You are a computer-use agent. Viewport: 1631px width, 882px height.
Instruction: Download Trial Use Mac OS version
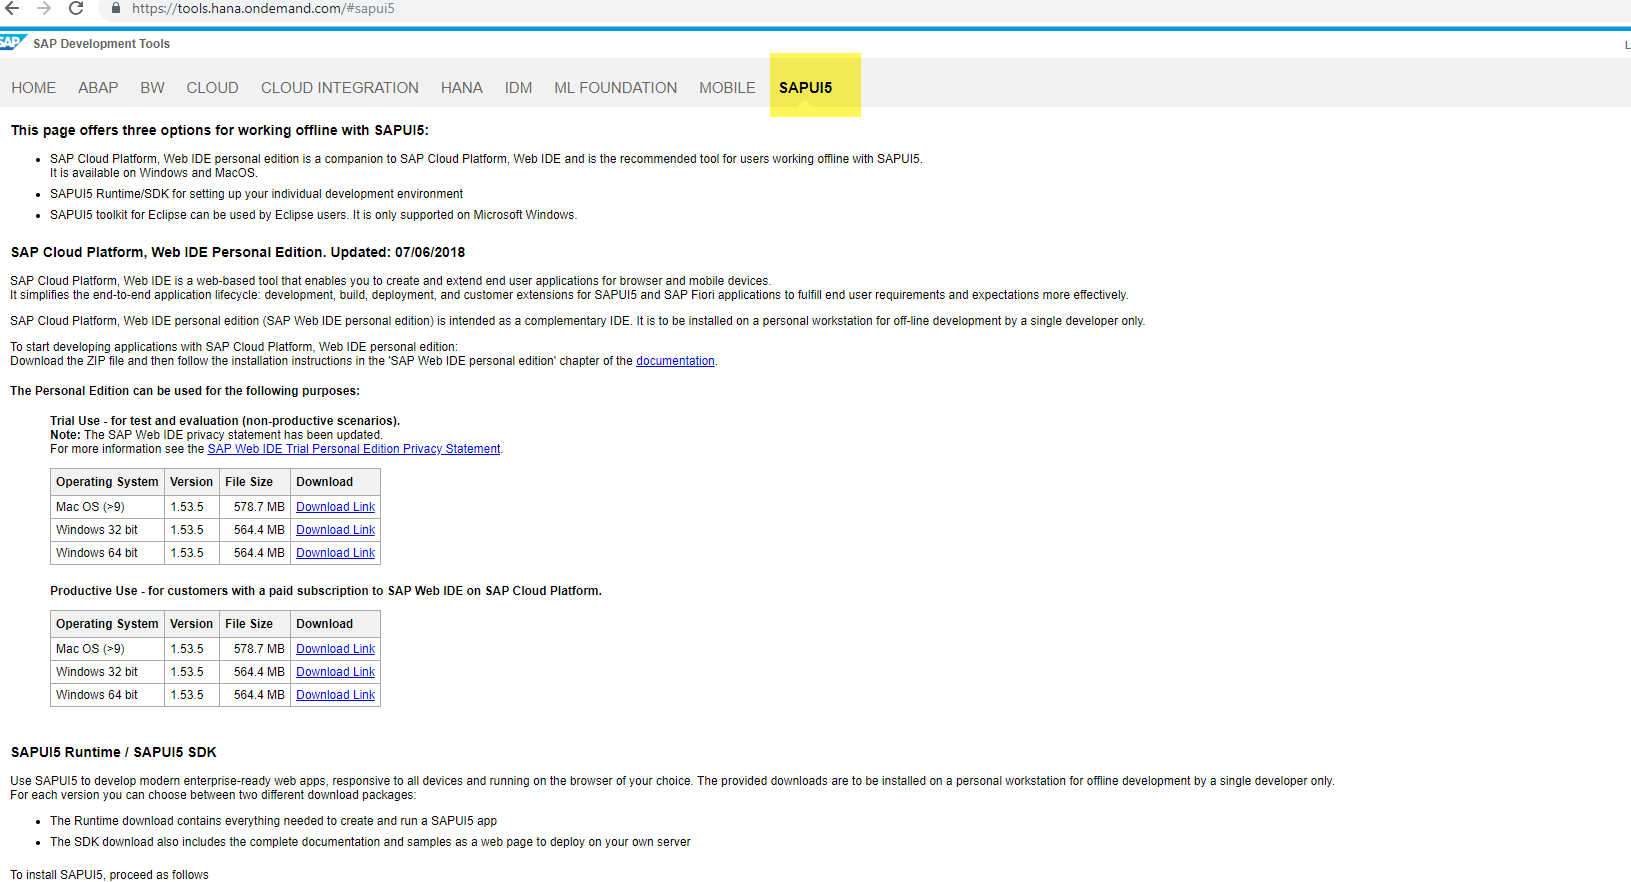(x=335, y=507)
